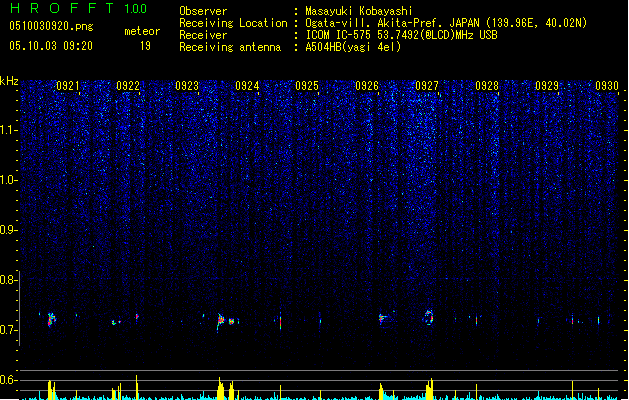Click the 0.9 kHz axis label
The image size is (629, 400).
coord(8,230)
